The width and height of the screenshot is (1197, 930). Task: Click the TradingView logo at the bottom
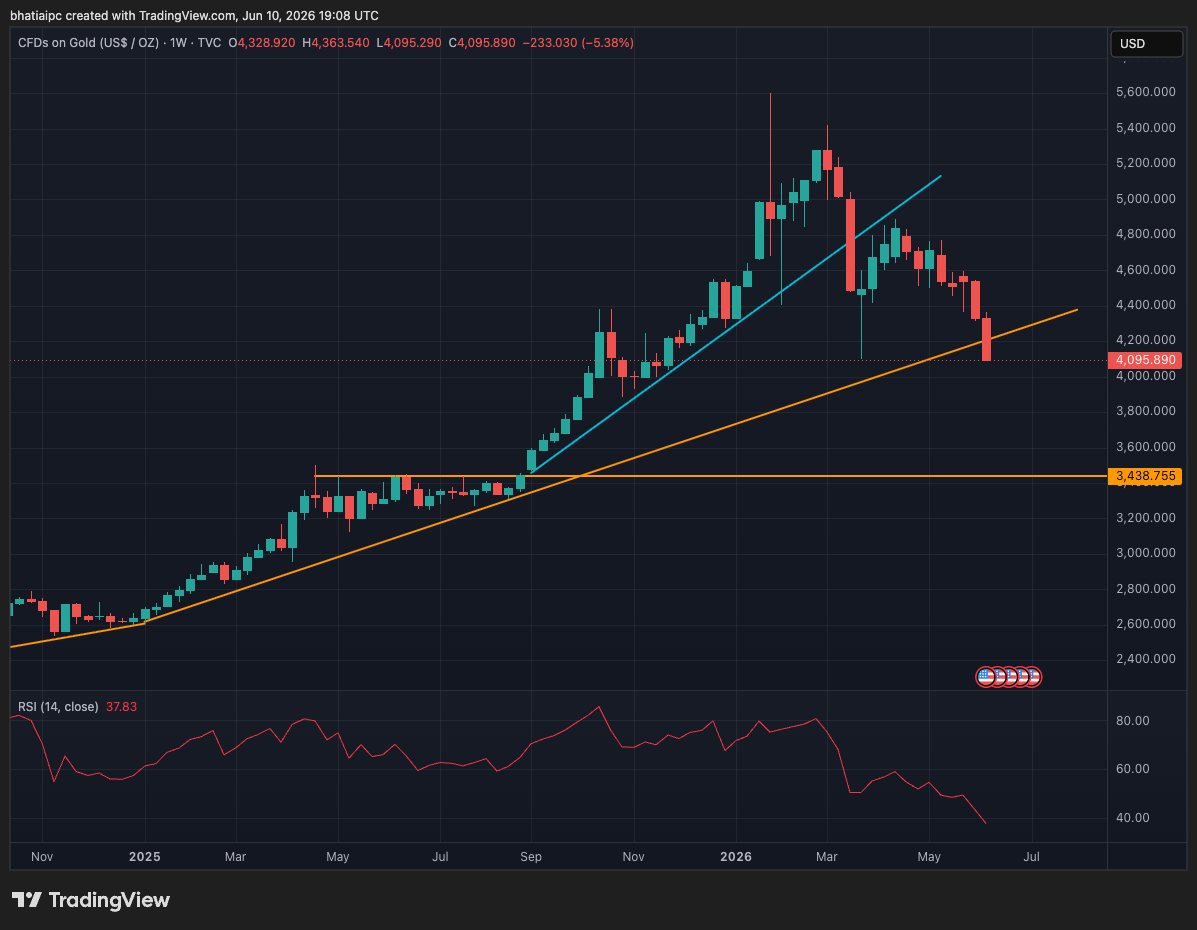[91, 900]
